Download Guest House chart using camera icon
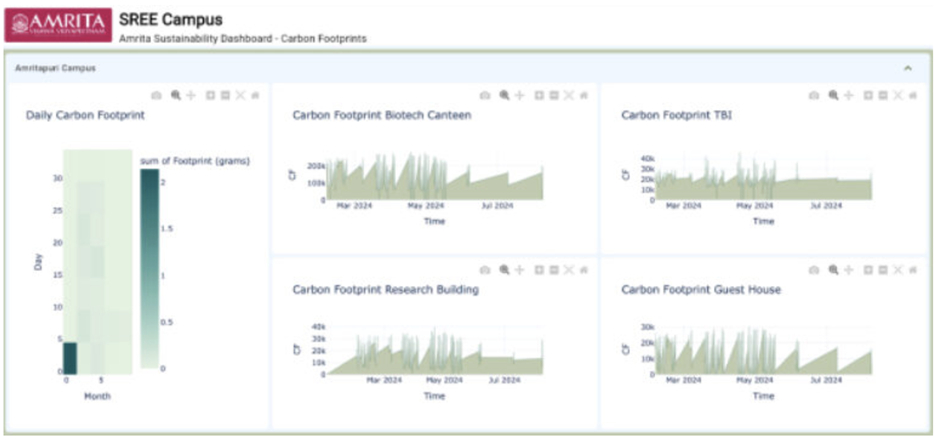This screenshot has width=944, height=448. [813, 270]
